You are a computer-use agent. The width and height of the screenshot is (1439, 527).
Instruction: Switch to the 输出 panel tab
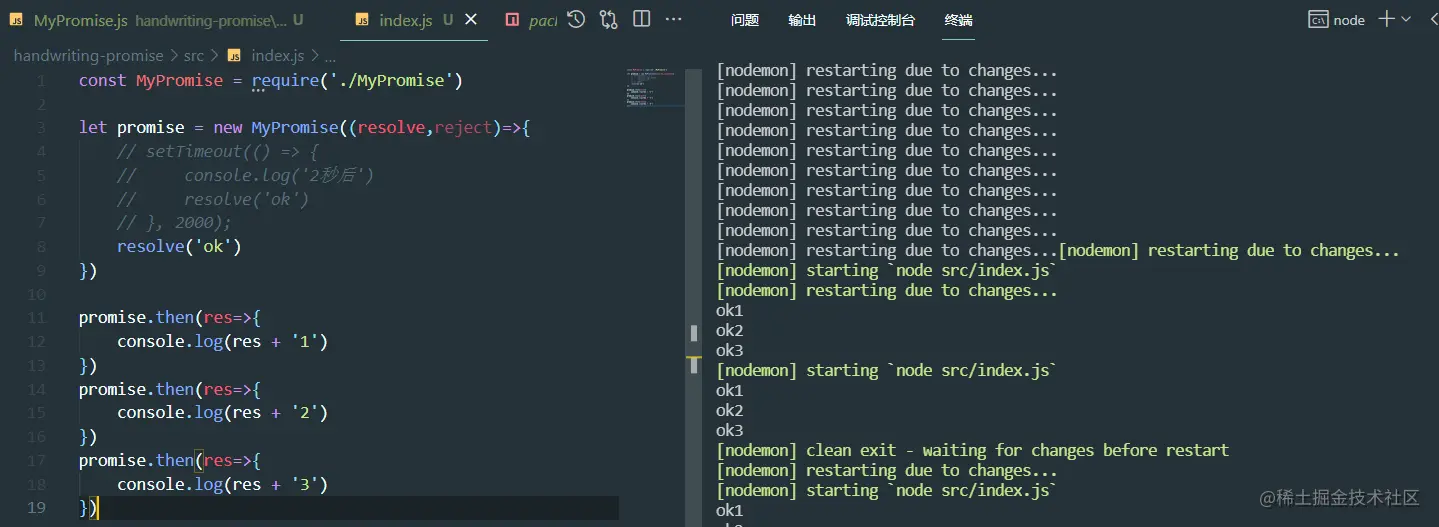coord(802,20)
